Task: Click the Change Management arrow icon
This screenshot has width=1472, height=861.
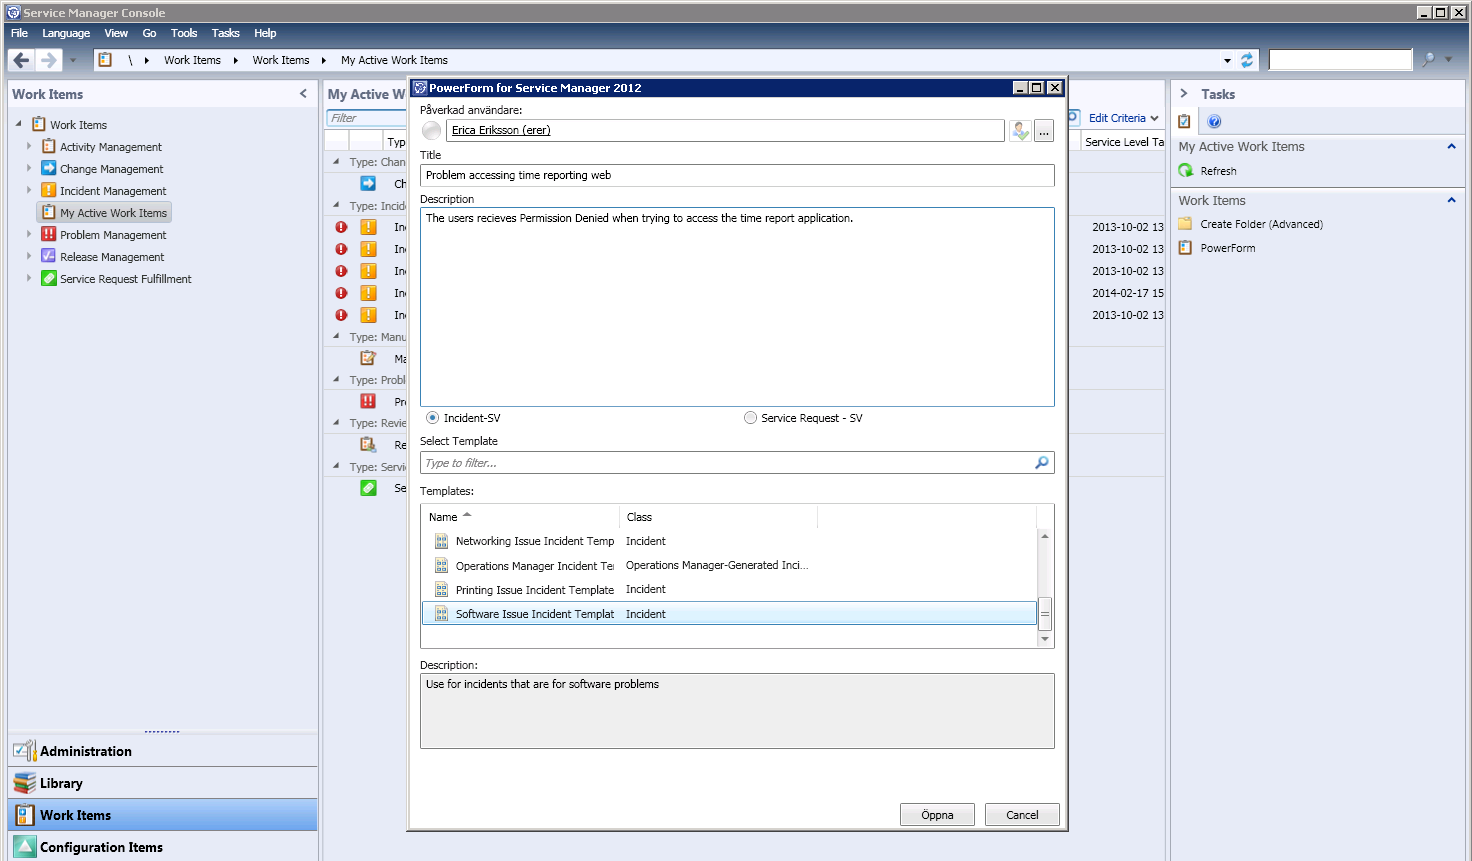Action: pos(48,168)
